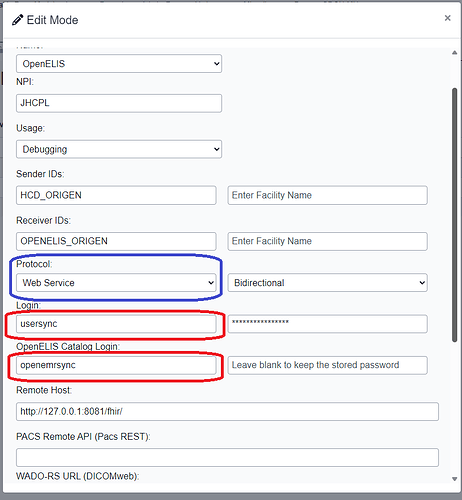
Task: Click the masked login password field
Action: coord(327,324)
